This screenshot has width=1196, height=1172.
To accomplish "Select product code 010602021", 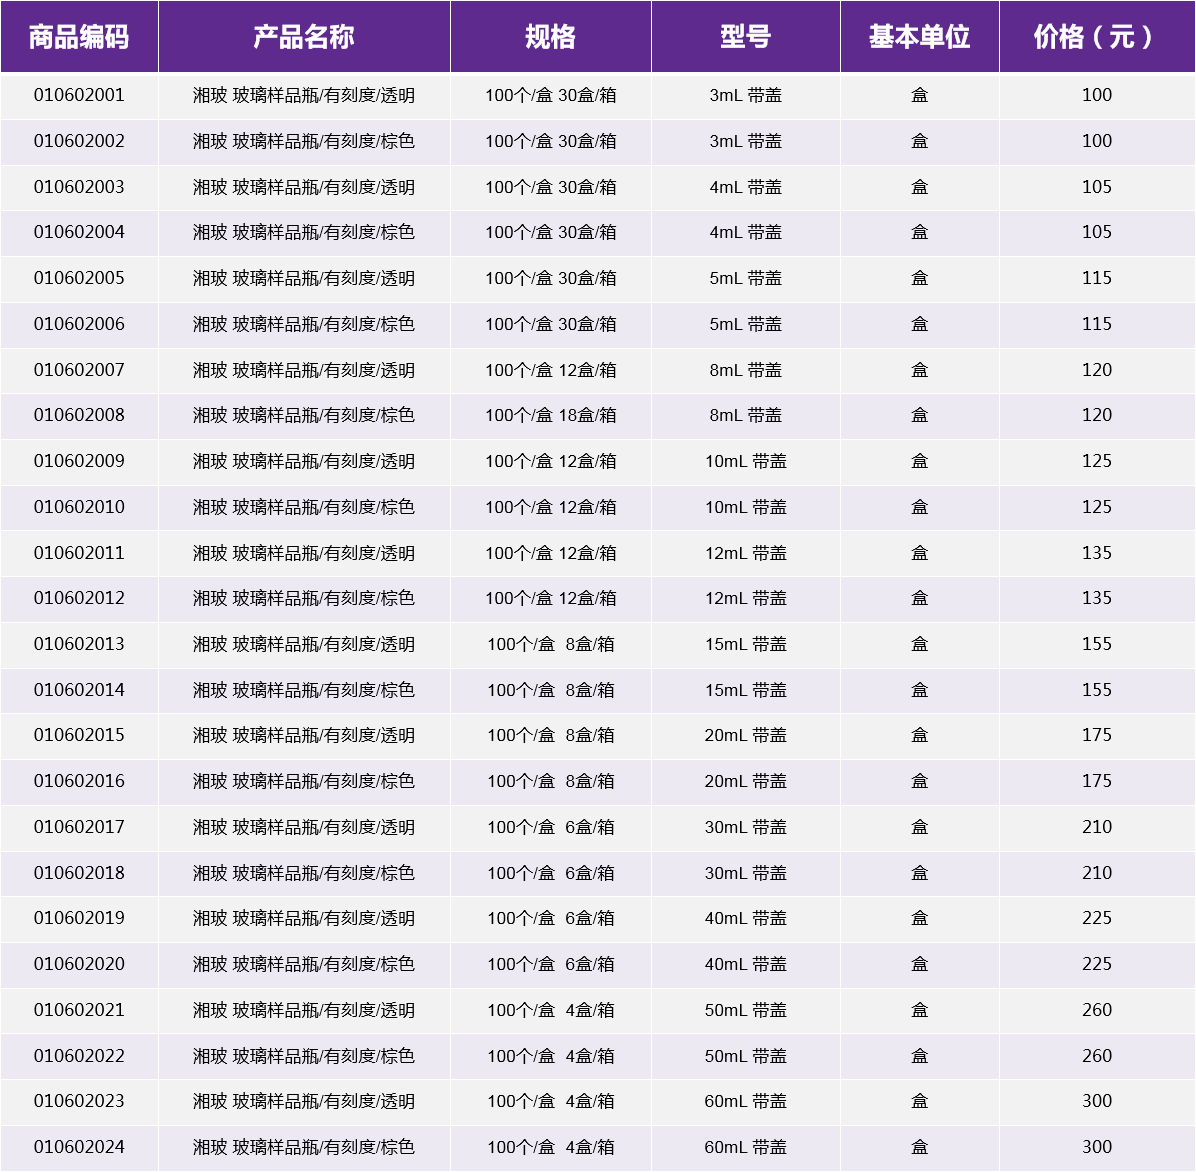I will (79, 1010).
